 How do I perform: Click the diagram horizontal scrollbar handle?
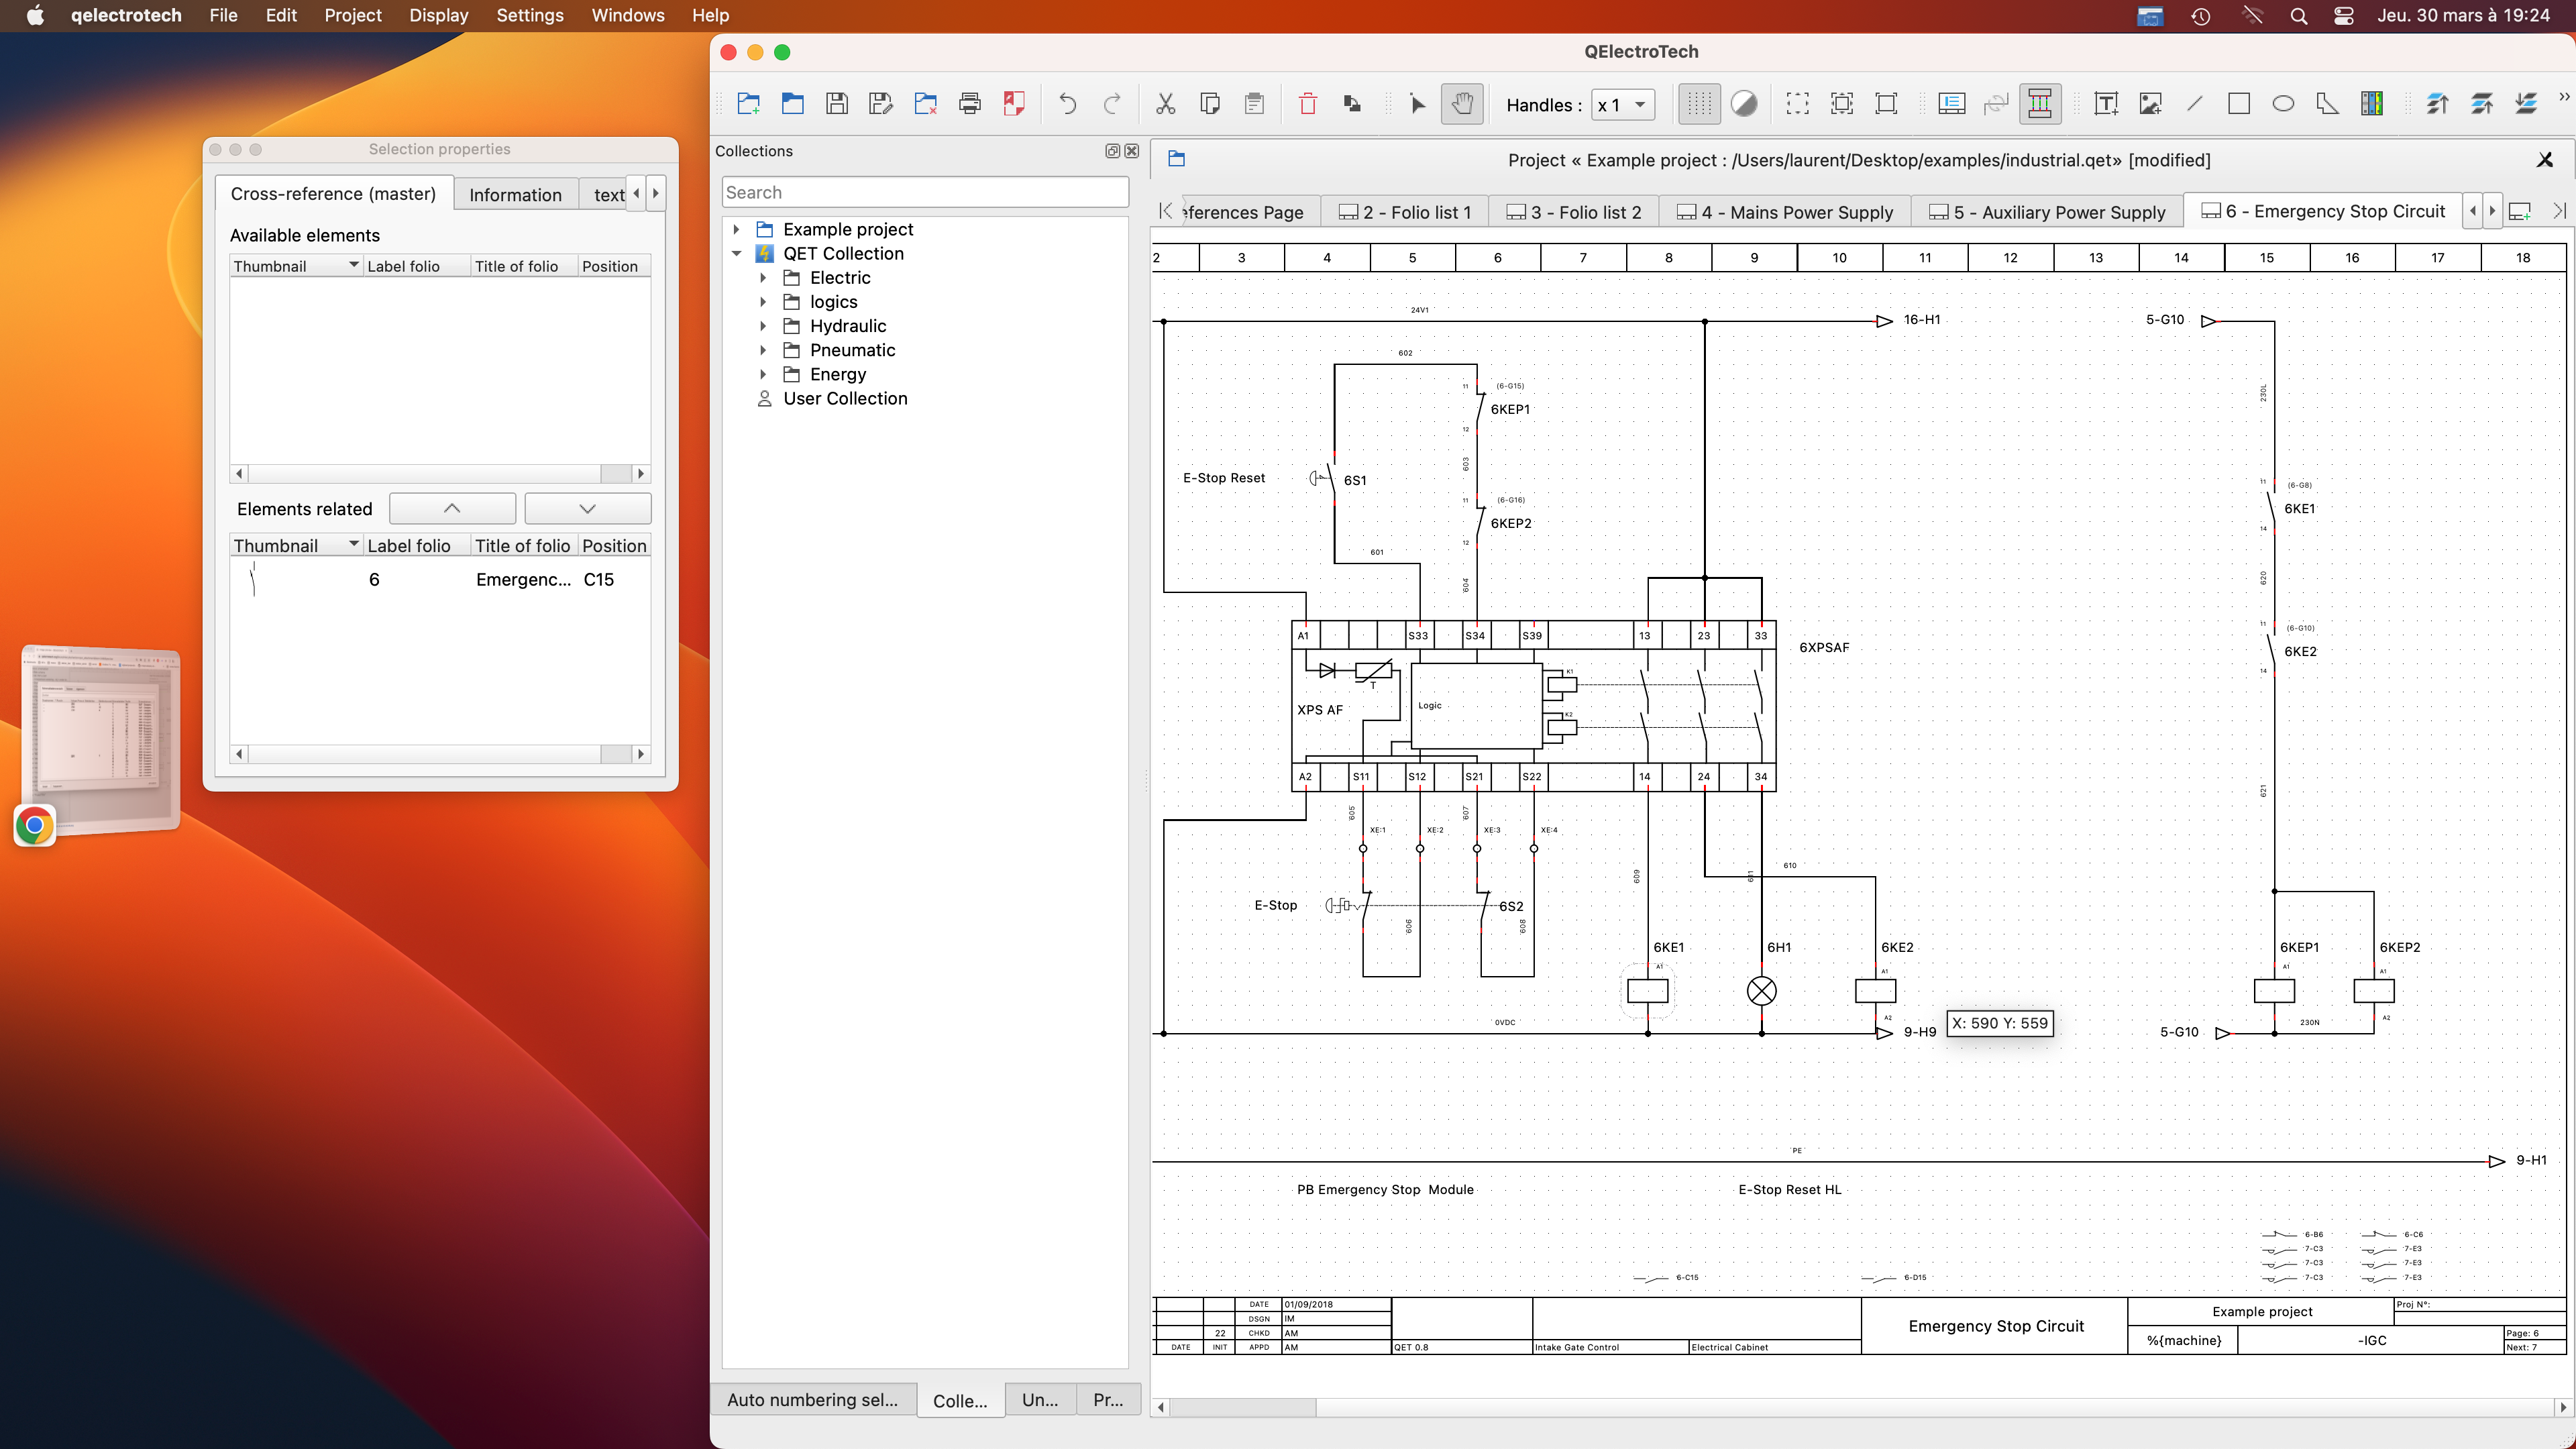pos(1243,1407)
